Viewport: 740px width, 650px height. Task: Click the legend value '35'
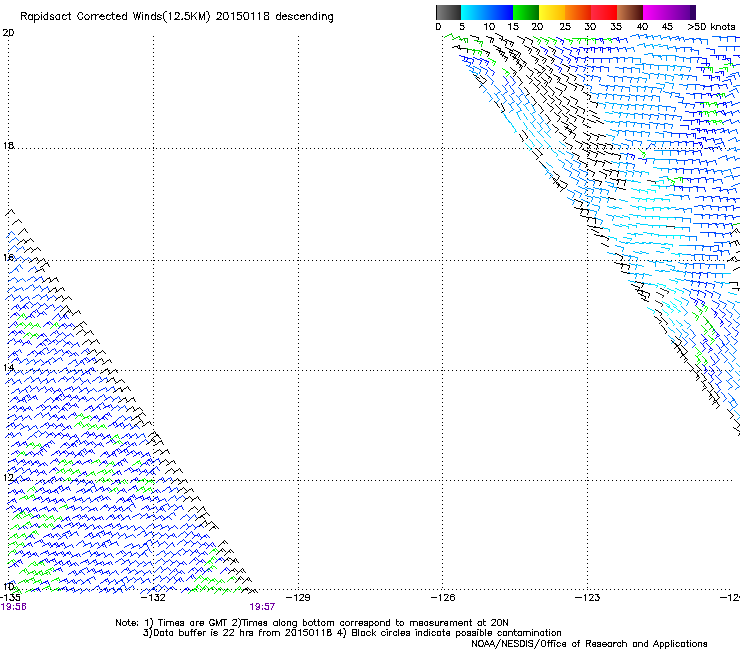click(616, 27)
